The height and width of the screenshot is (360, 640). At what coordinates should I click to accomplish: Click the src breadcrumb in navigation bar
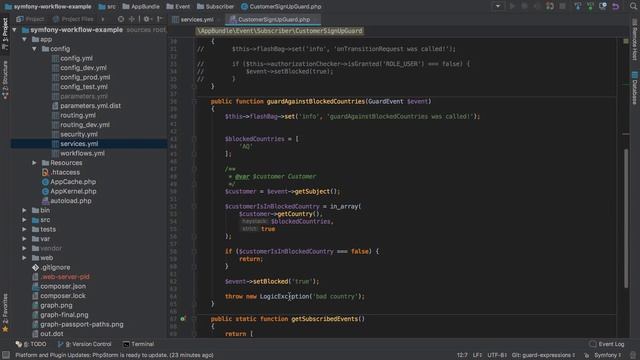[107, 7]
